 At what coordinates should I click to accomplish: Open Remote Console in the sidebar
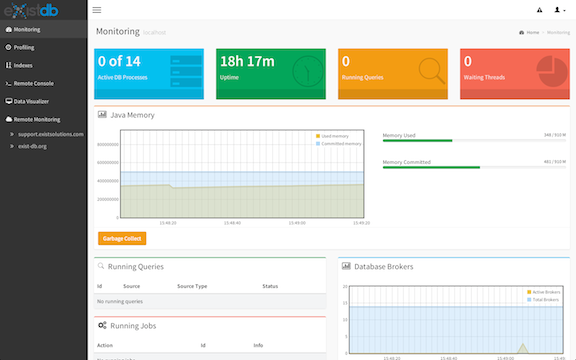pyautogui.click(x=43, y=83)
